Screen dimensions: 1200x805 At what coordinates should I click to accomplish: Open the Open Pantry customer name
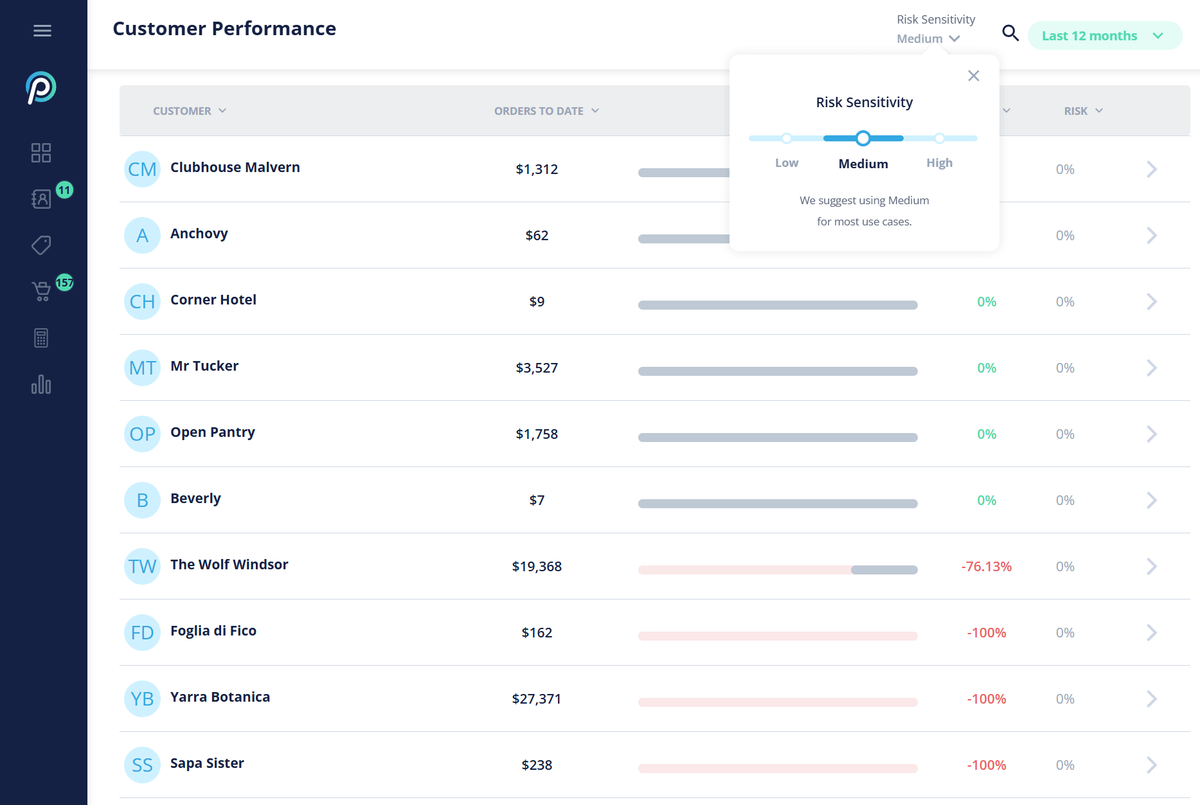point(212,433)
